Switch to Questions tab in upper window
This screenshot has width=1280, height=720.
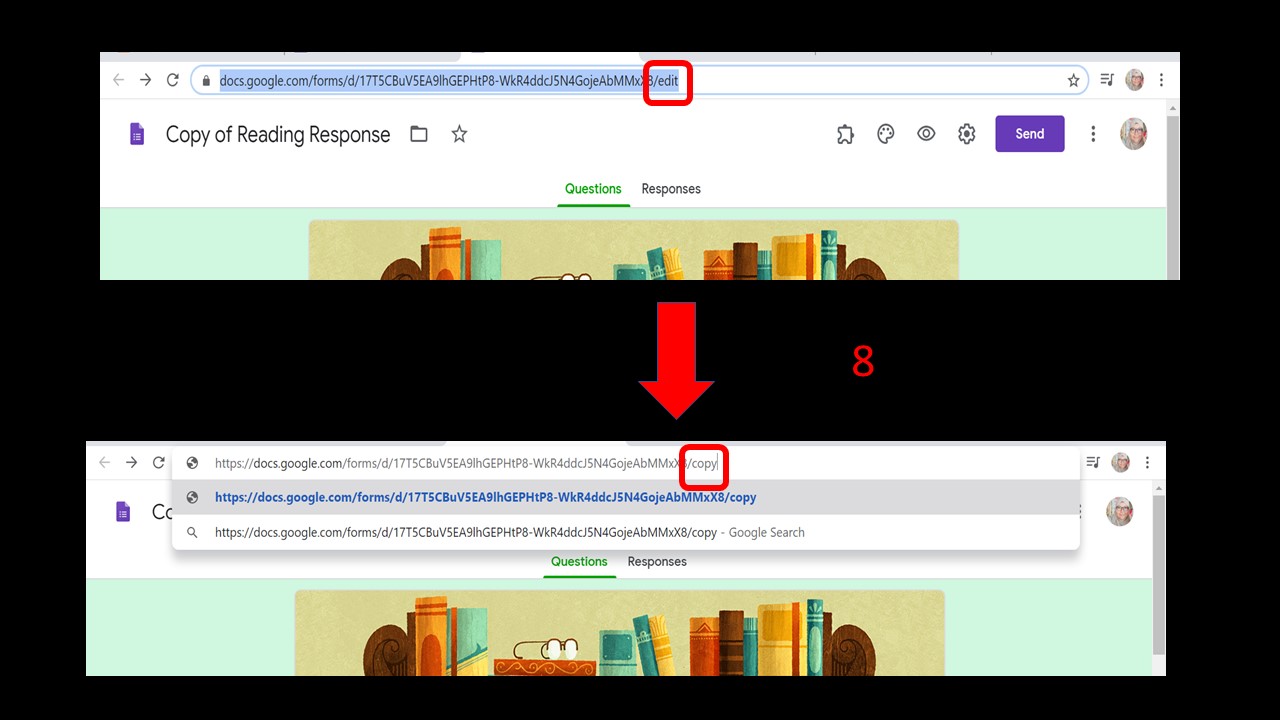pos(593,189)
